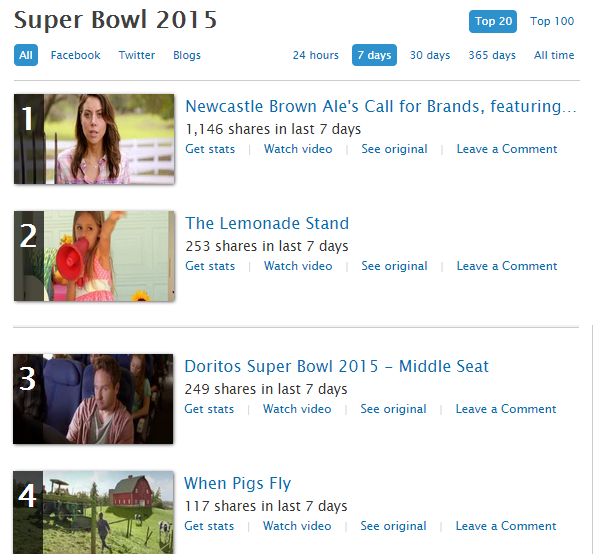Open Doritos Super Bowl 2015 Middle Seat title
The width and height of the screenshot is (593, 554).
point(337,366)
